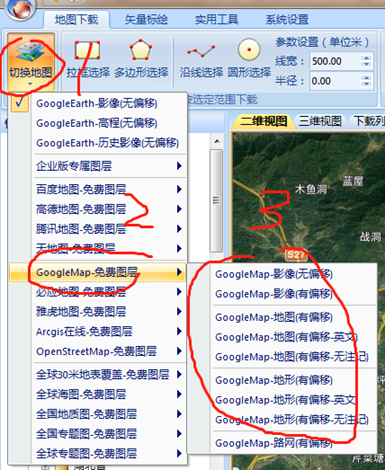Screen dimensions: 385x470
Task: Click the globe application logo button
Action: pyautogui.click(x=21, y=8)
